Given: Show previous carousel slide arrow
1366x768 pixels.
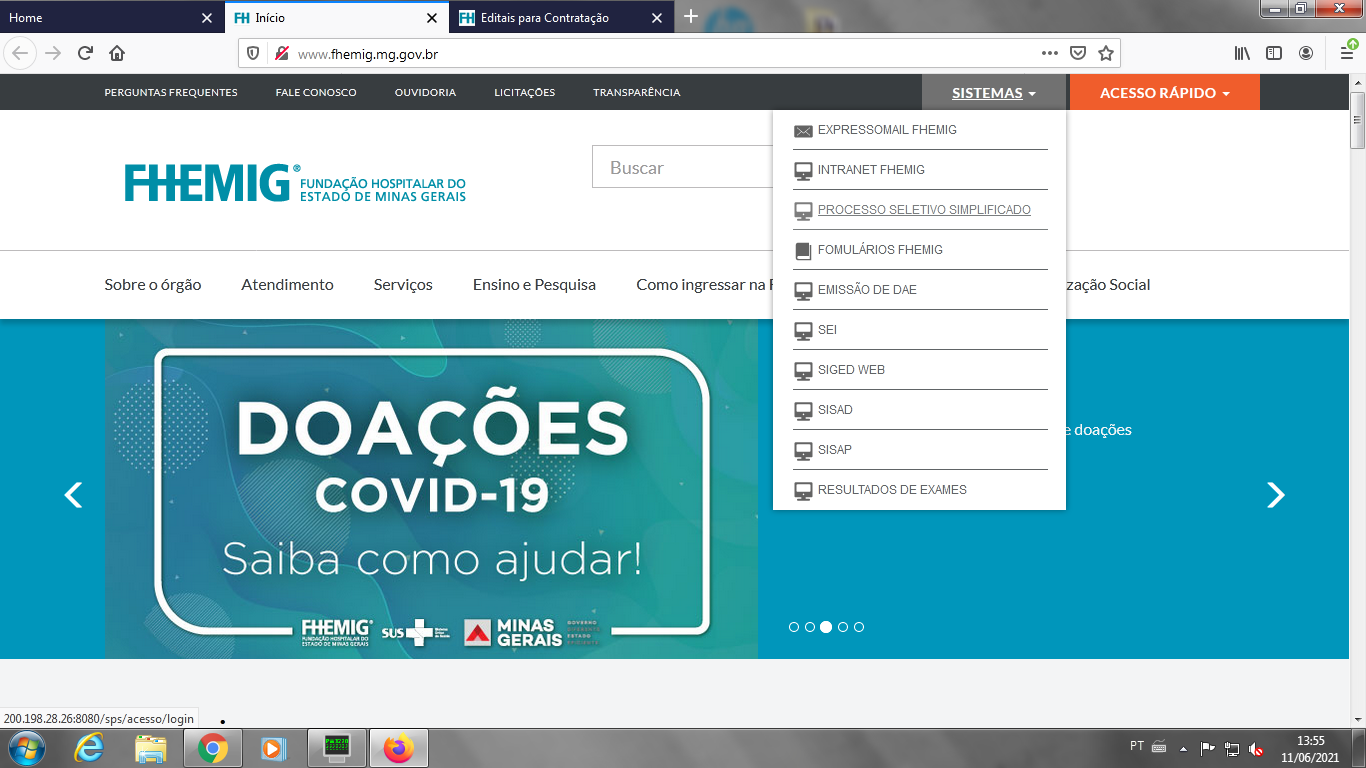Looking at the screenshot, I should tap(73, 495).
